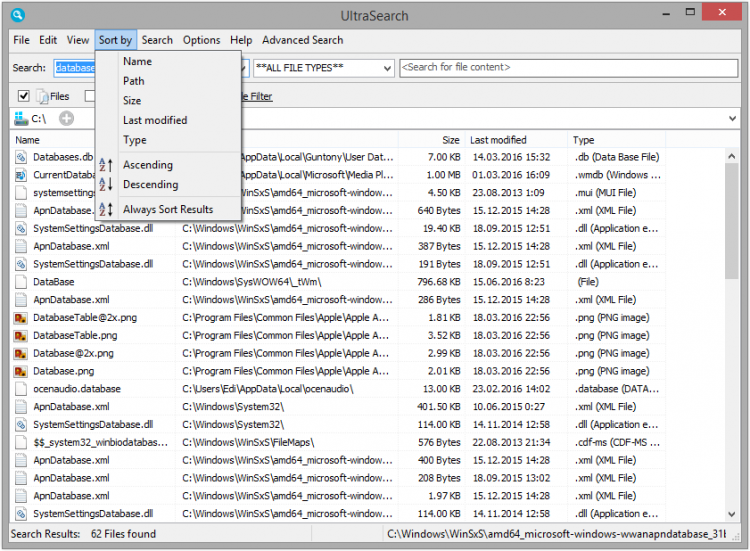Click the DatabaseTable.png file icon
The height and width of the screenshot is (551, 750).
click(21, 335)
